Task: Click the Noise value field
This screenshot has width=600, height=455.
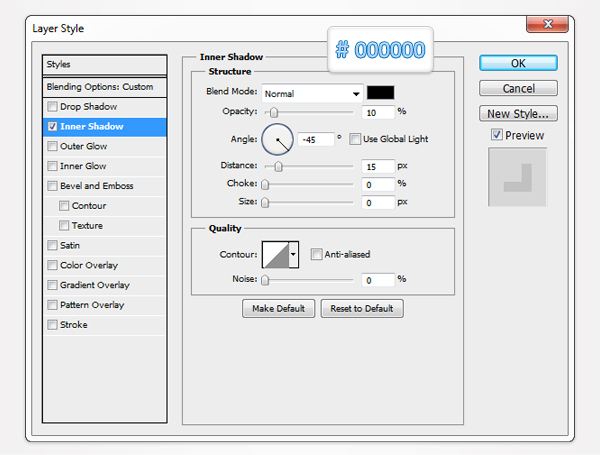Action: pos(378,280)
